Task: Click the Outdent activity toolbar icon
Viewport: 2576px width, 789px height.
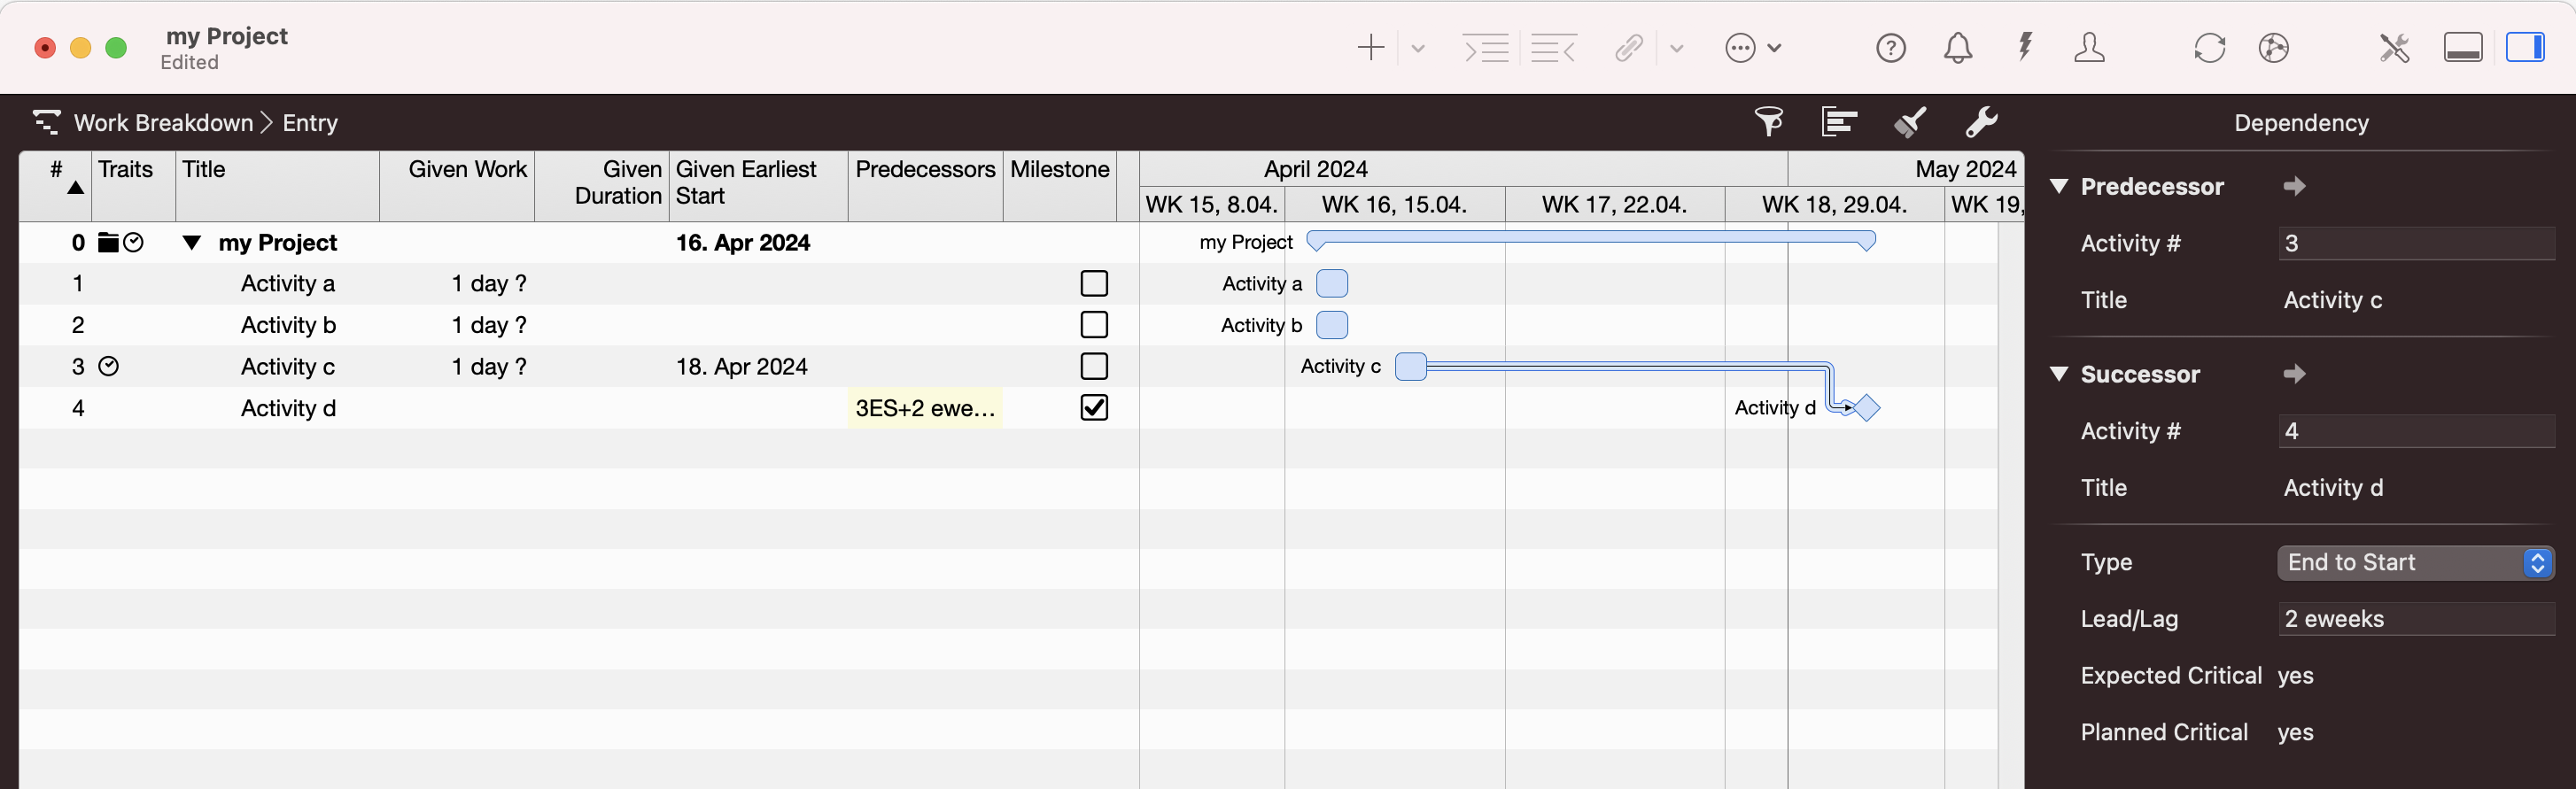Action: tap(1554, 48)
